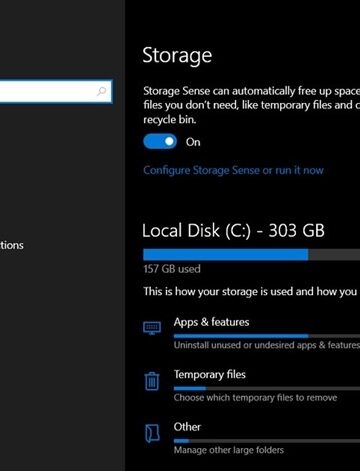Click the Temporary files trash icon

tap(152, 381)
